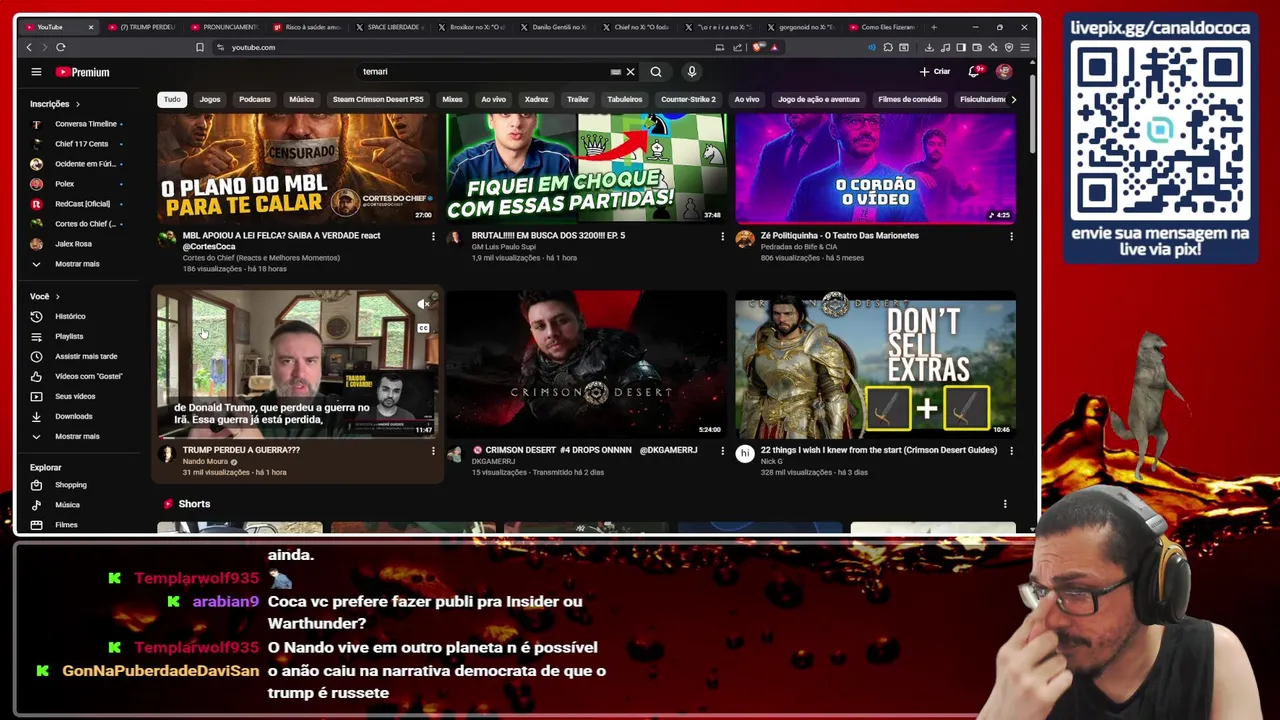Open GM Luis Paulo Supi channel link
This screenshot has width=1280, height=720.
(x=504, y=247)
